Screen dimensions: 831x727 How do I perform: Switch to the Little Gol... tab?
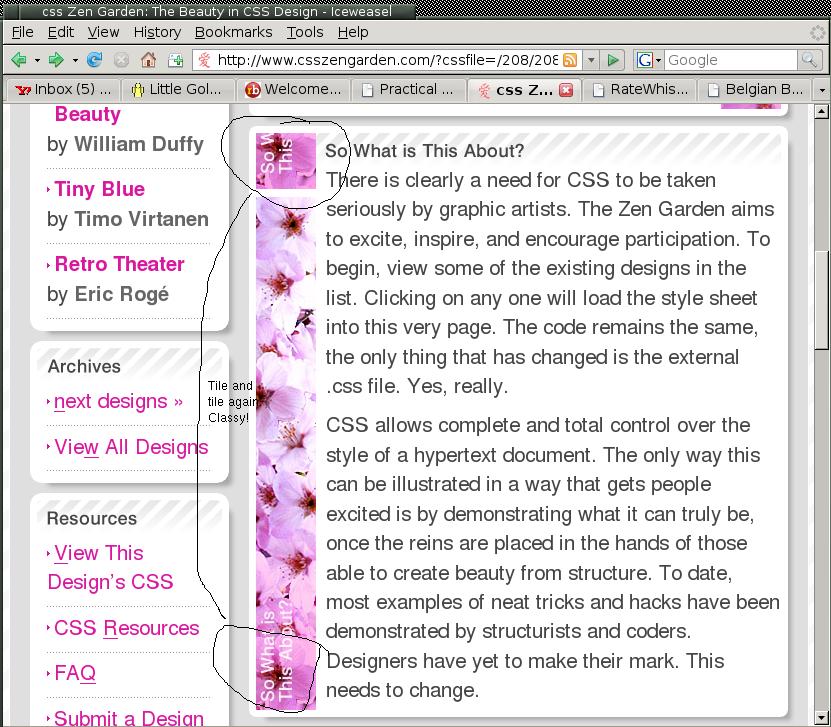click(178, 90)
